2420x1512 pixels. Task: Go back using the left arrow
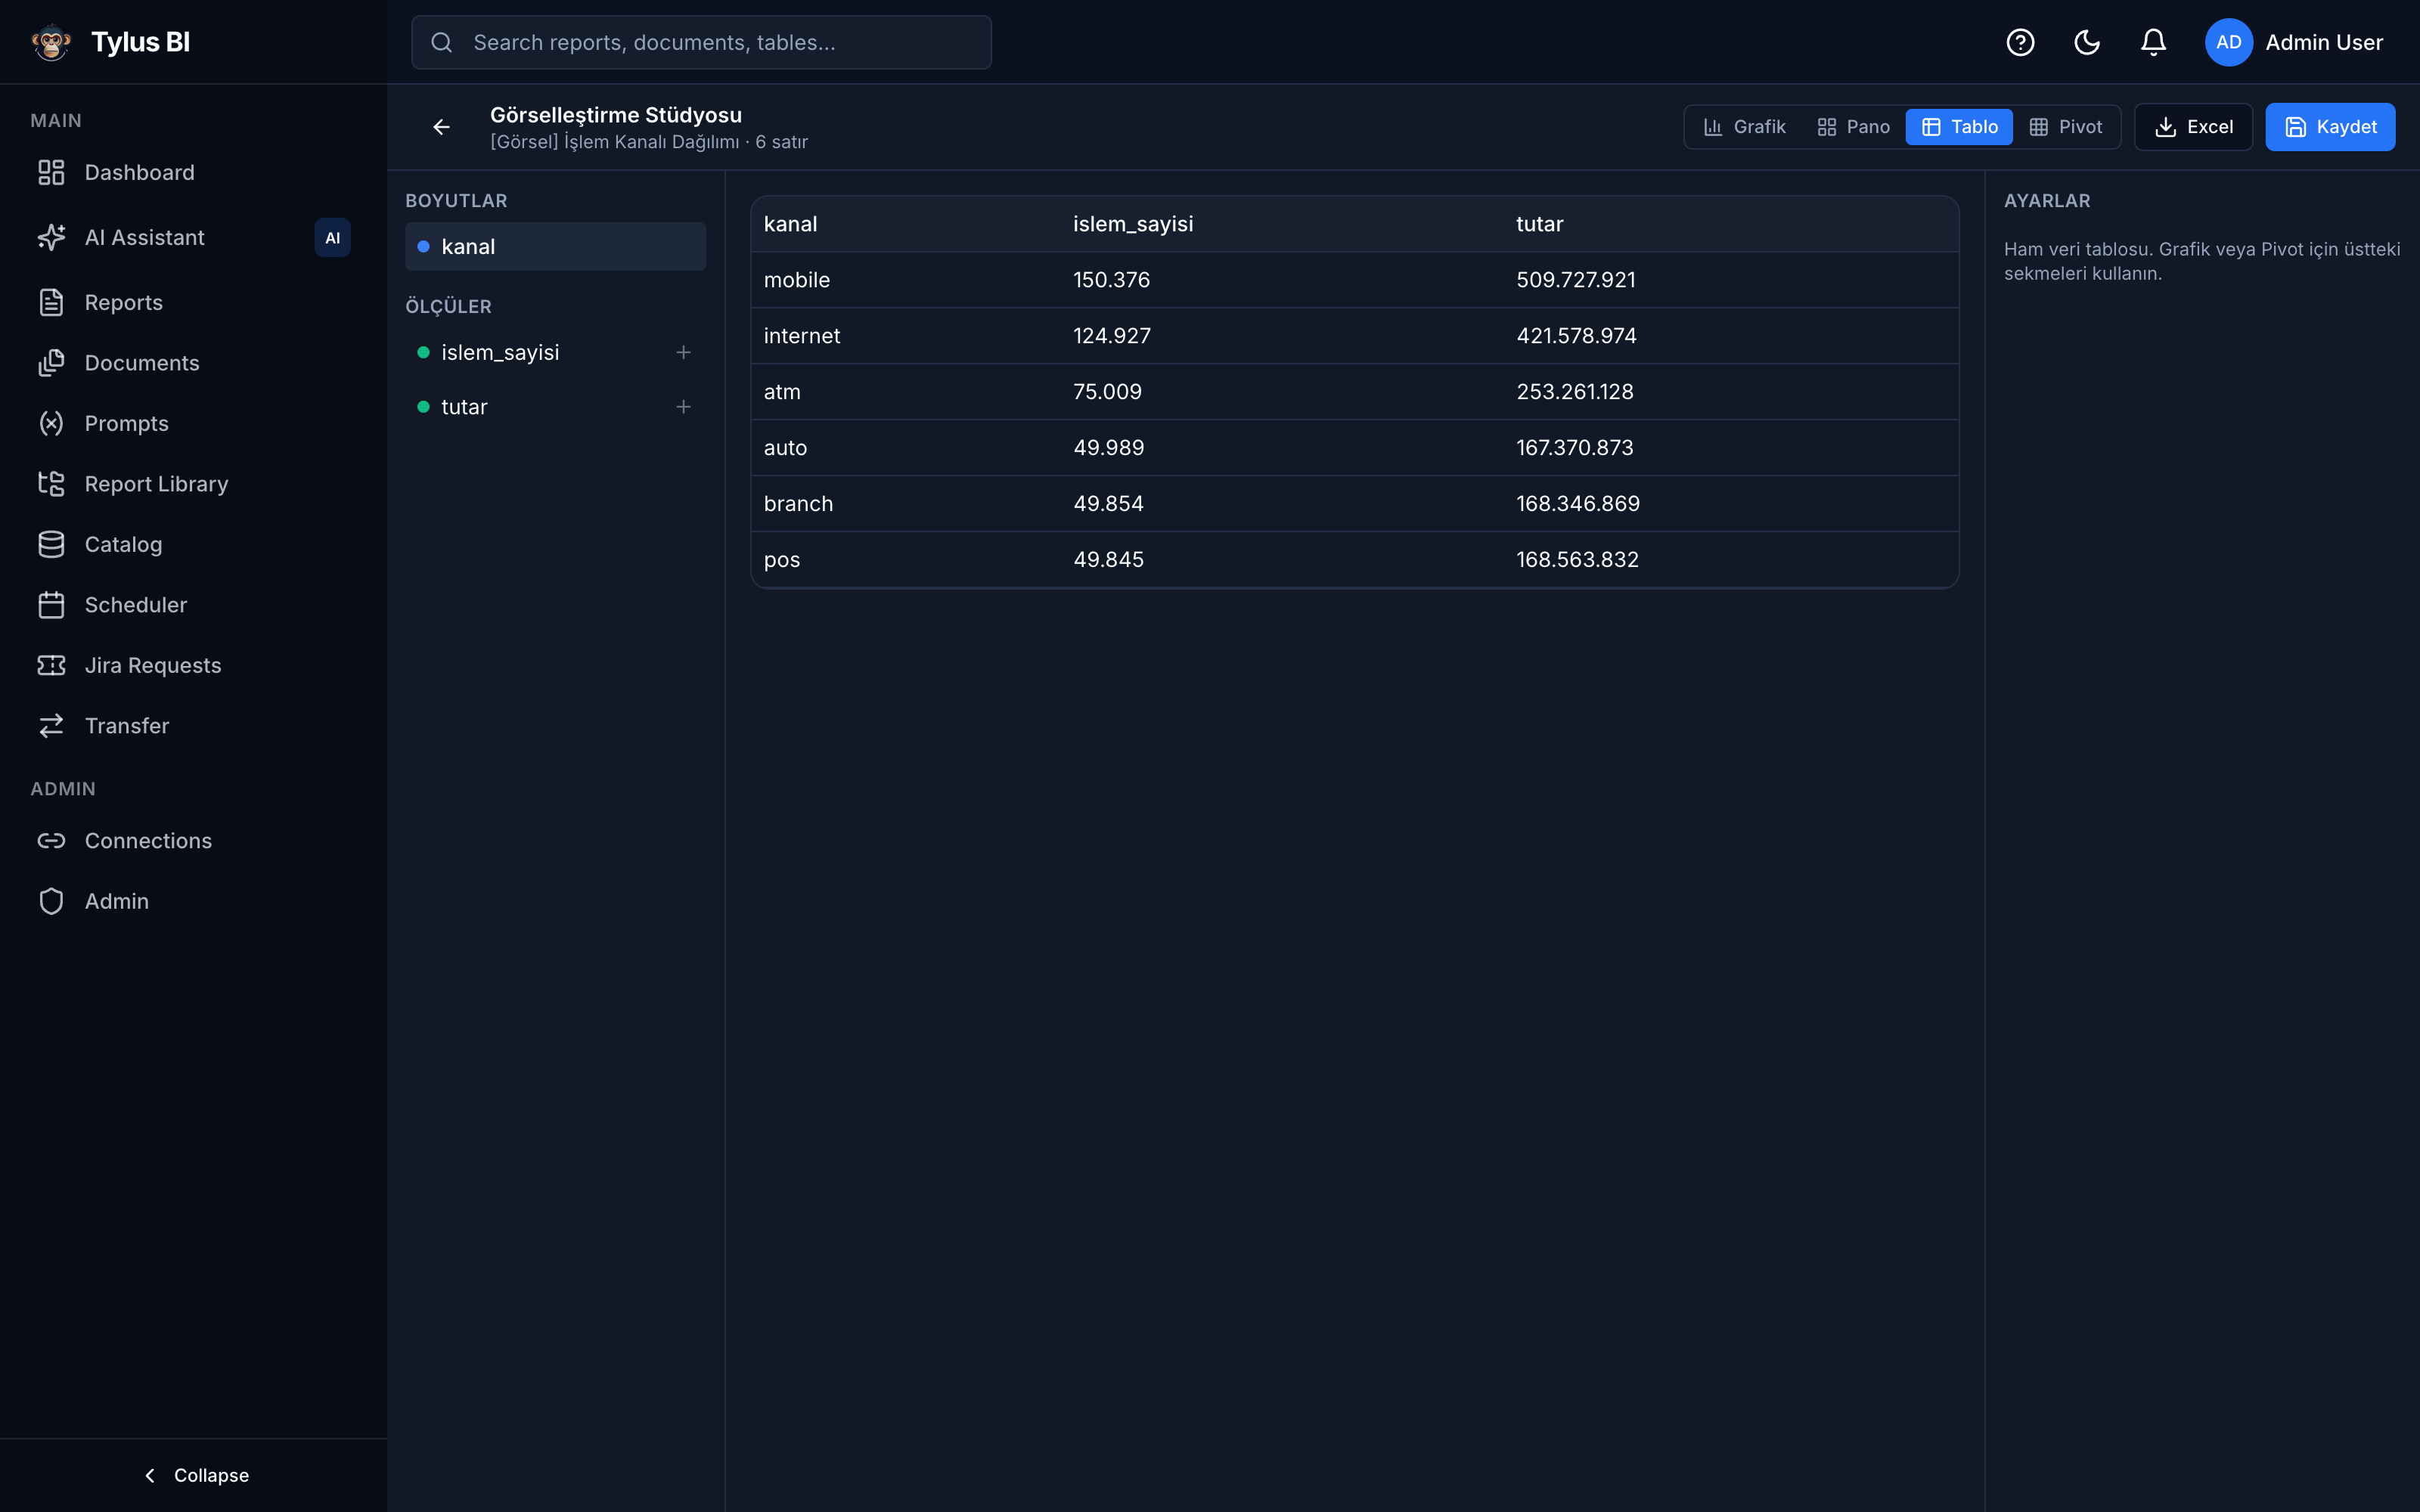coord(441,127)
